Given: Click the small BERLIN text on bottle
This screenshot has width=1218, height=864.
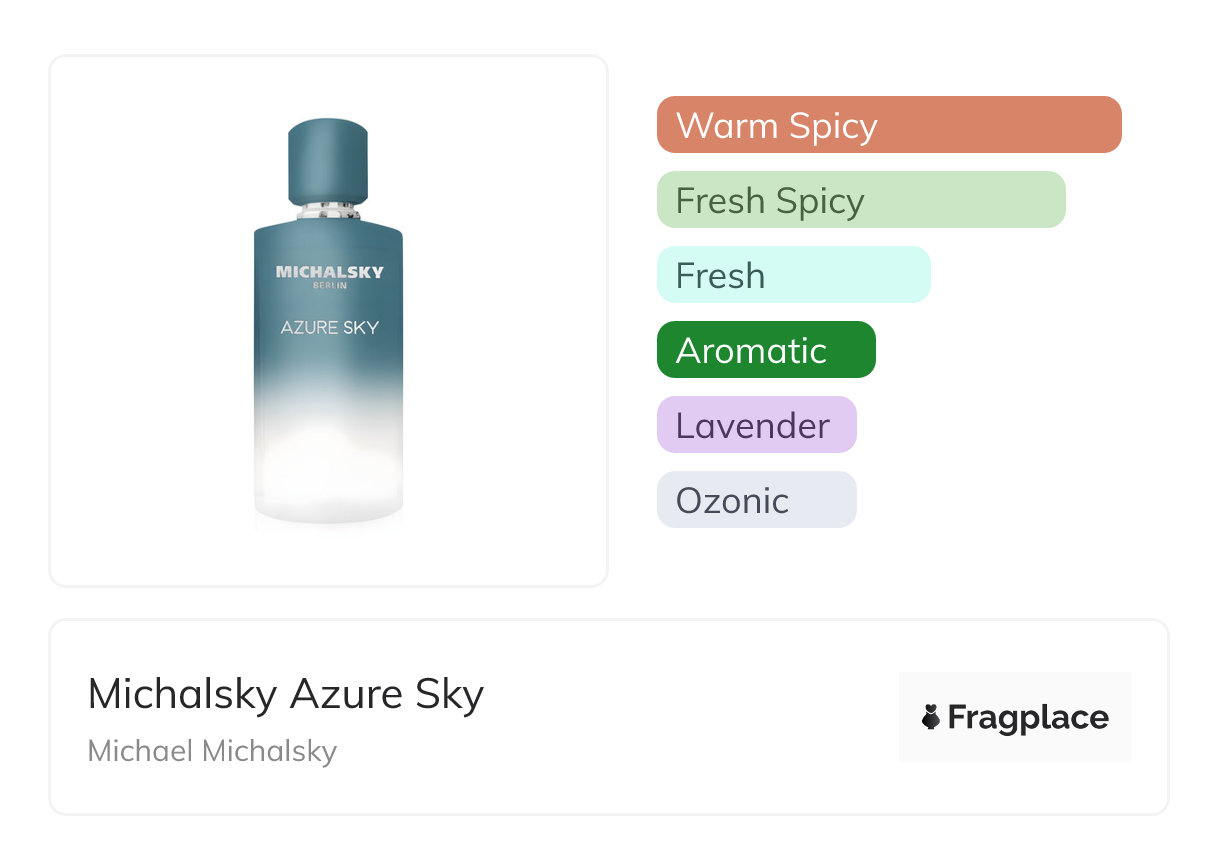Looking at the screenshot, I should [329, 286].
